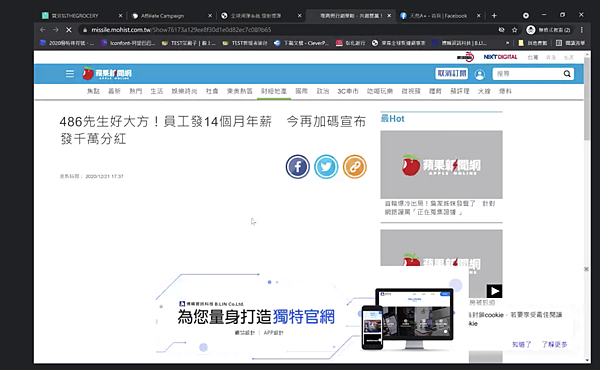Share the article on Facebook
This screenshot has width=600, height=370.
298,167
